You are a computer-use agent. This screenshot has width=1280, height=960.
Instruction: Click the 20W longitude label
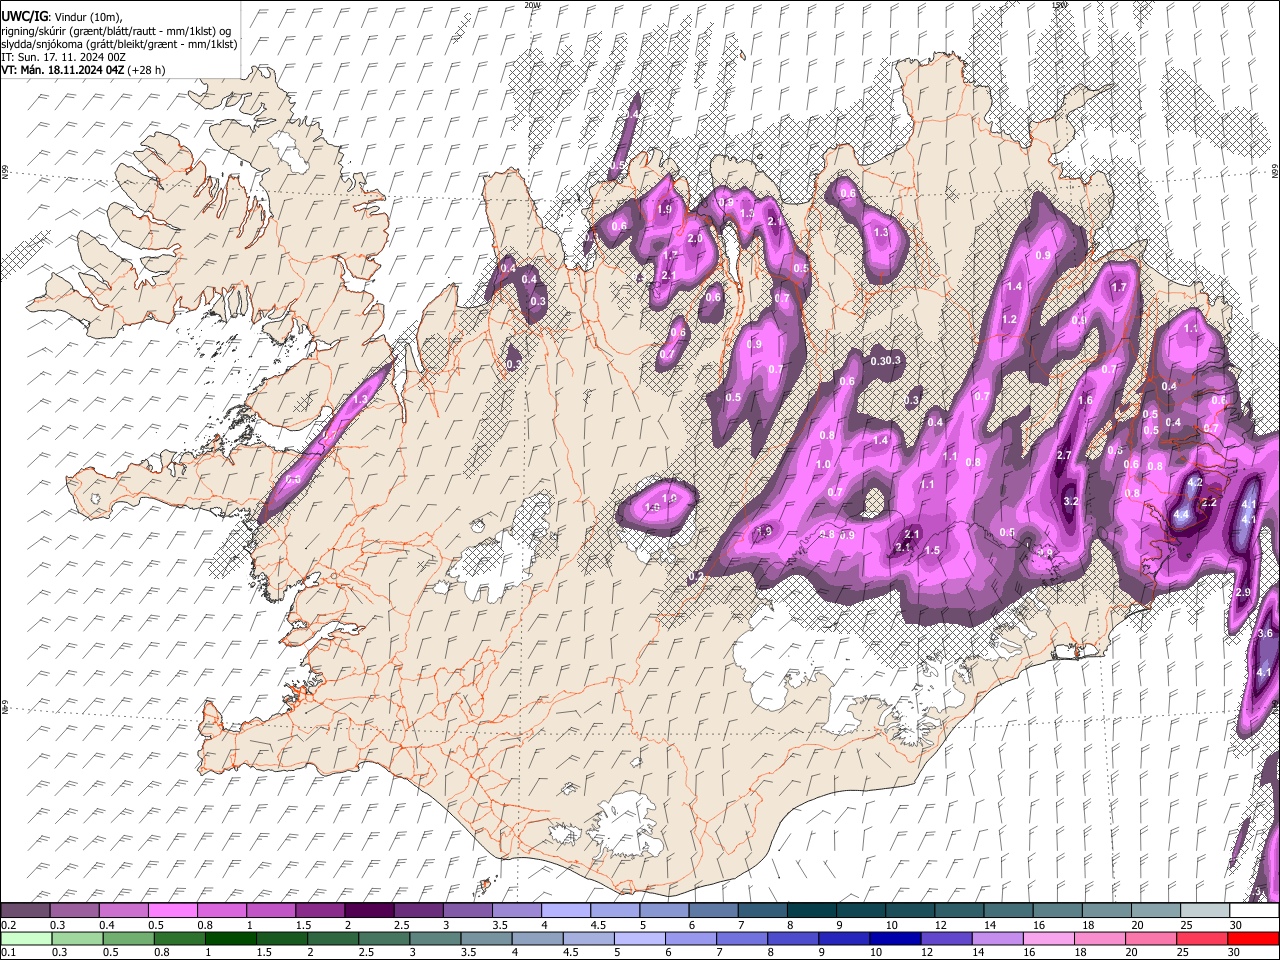coord(532,5)
